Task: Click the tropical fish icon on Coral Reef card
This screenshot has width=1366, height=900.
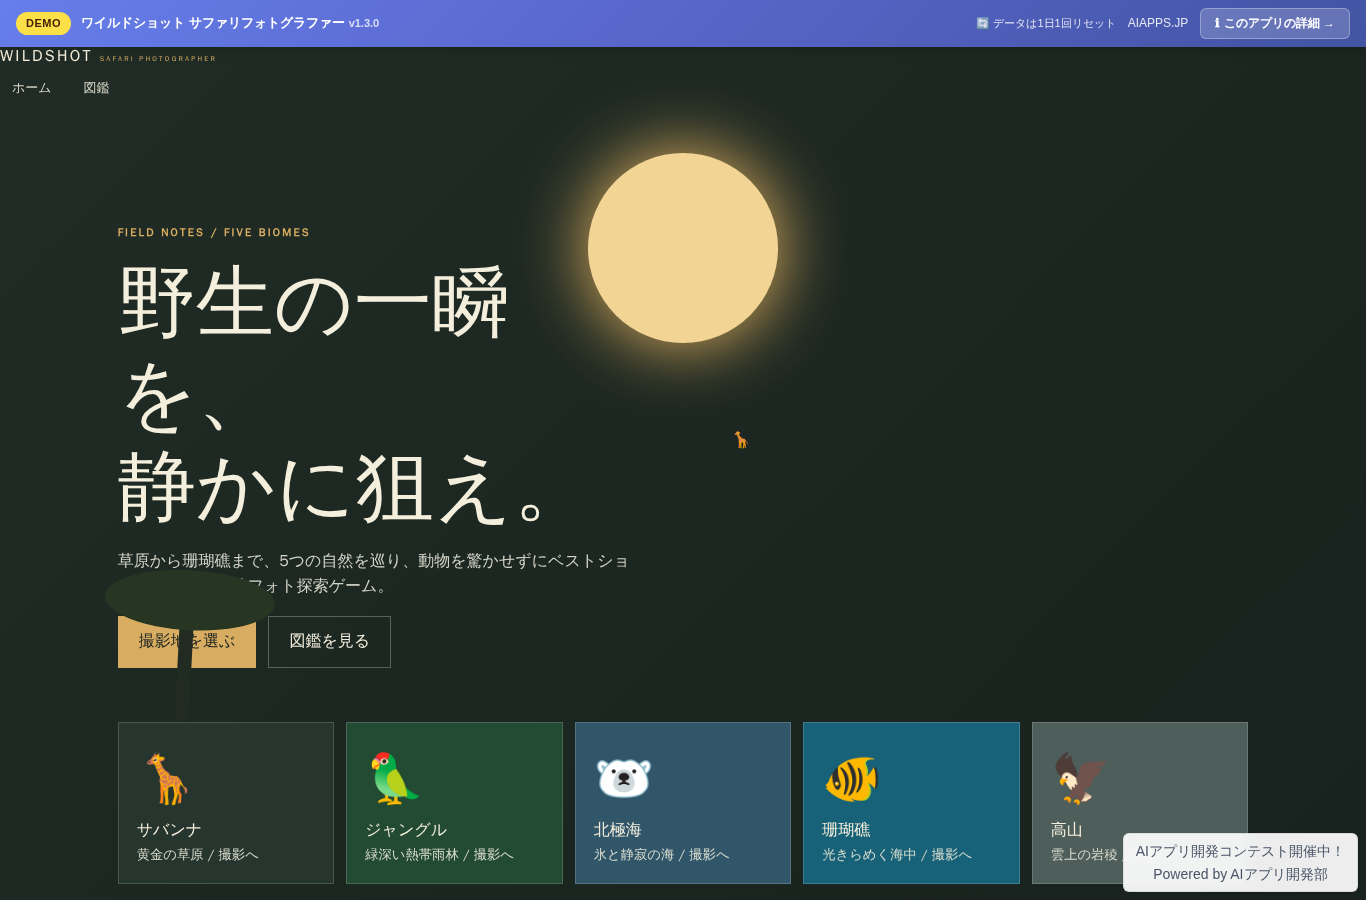Action: coord(851,778)
